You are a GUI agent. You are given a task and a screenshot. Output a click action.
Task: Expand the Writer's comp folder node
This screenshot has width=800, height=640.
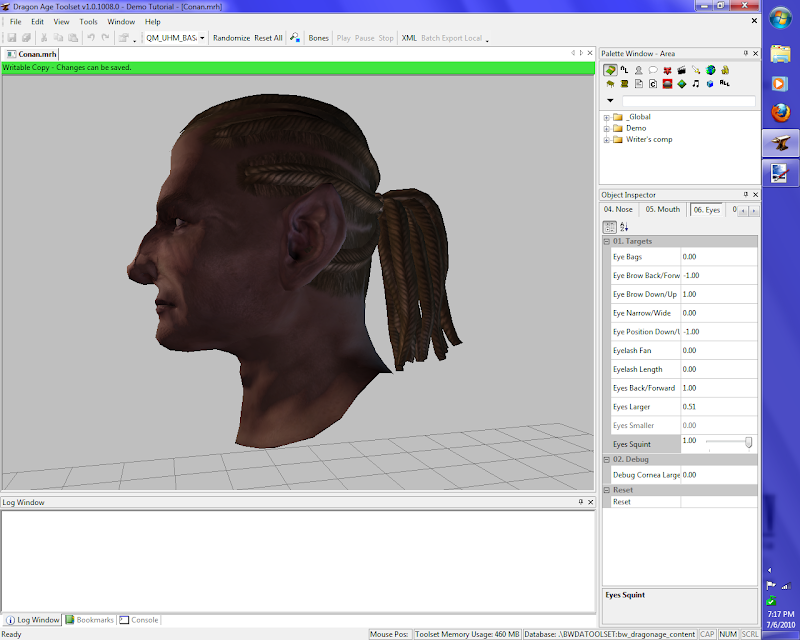coord(606,140)
